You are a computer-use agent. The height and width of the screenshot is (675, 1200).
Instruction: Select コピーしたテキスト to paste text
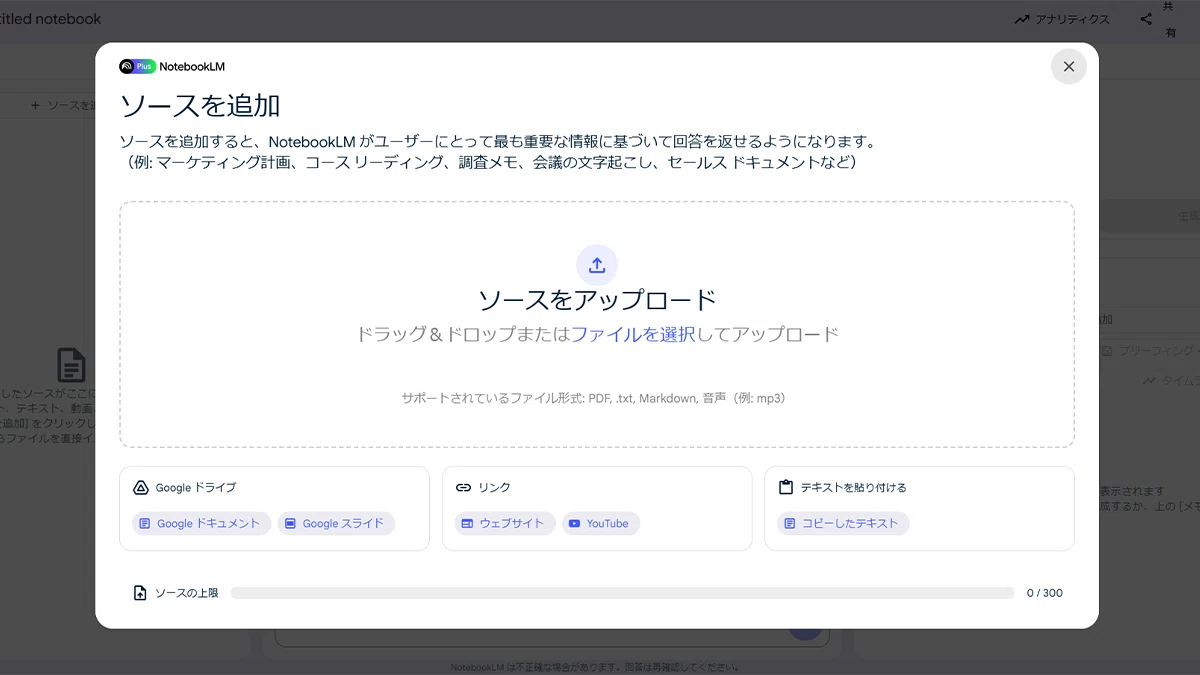point(843,523)
